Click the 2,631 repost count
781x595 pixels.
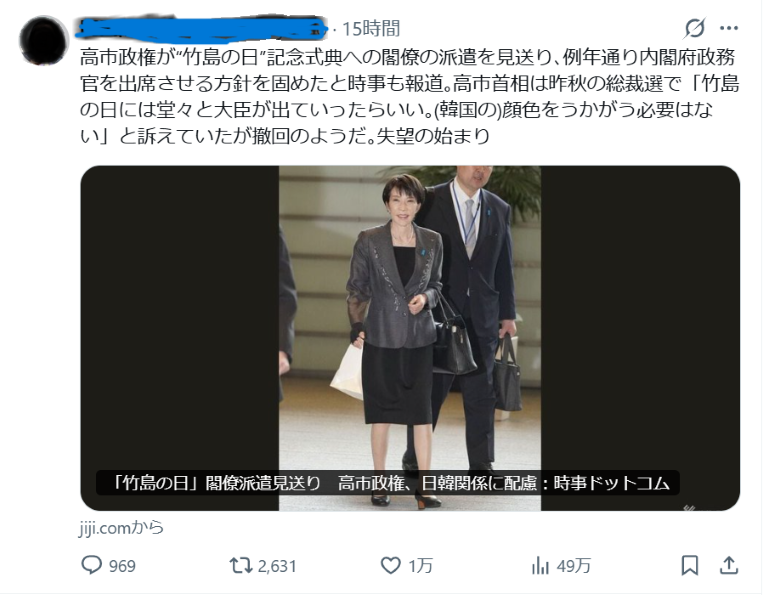(277, 566)
